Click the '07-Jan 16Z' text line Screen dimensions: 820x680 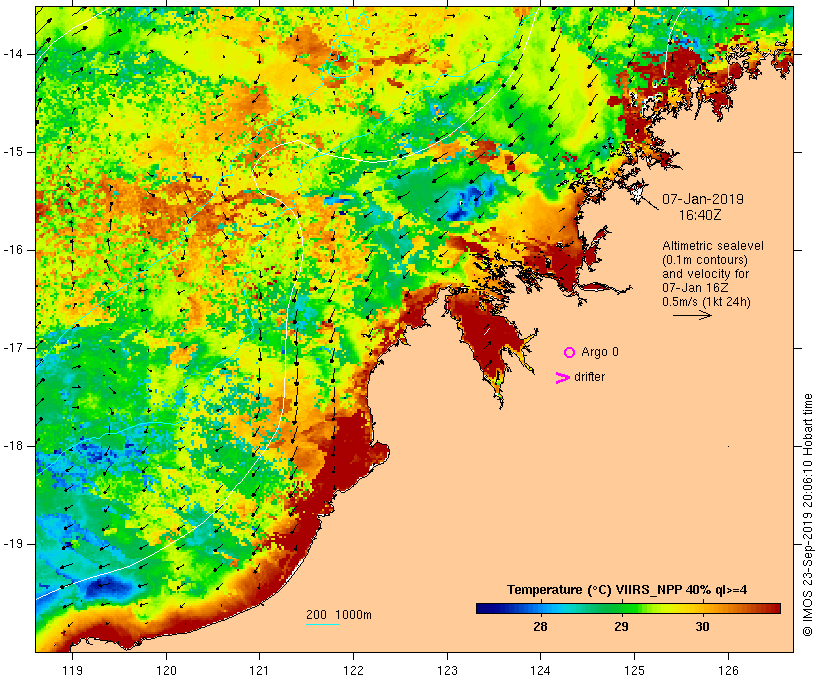[x=695, y=288]
